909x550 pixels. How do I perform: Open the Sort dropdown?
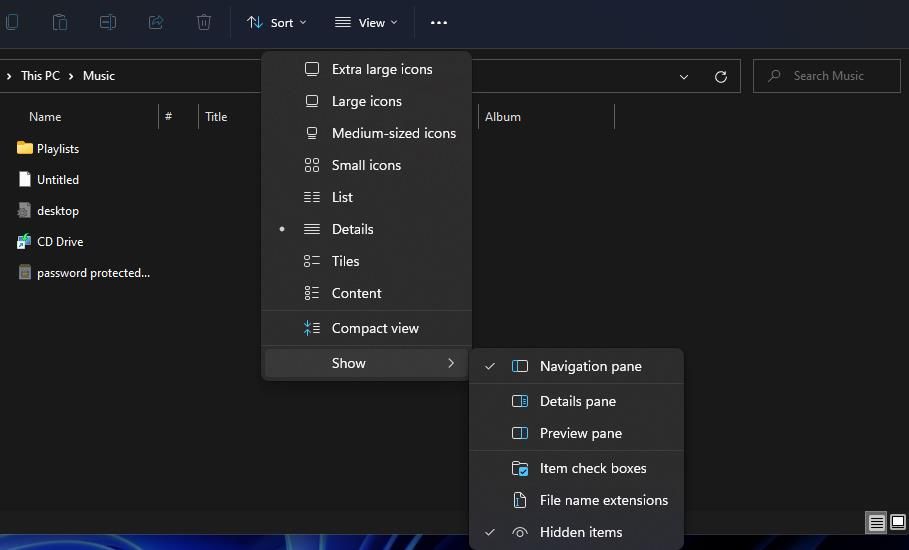click(276, 22)
